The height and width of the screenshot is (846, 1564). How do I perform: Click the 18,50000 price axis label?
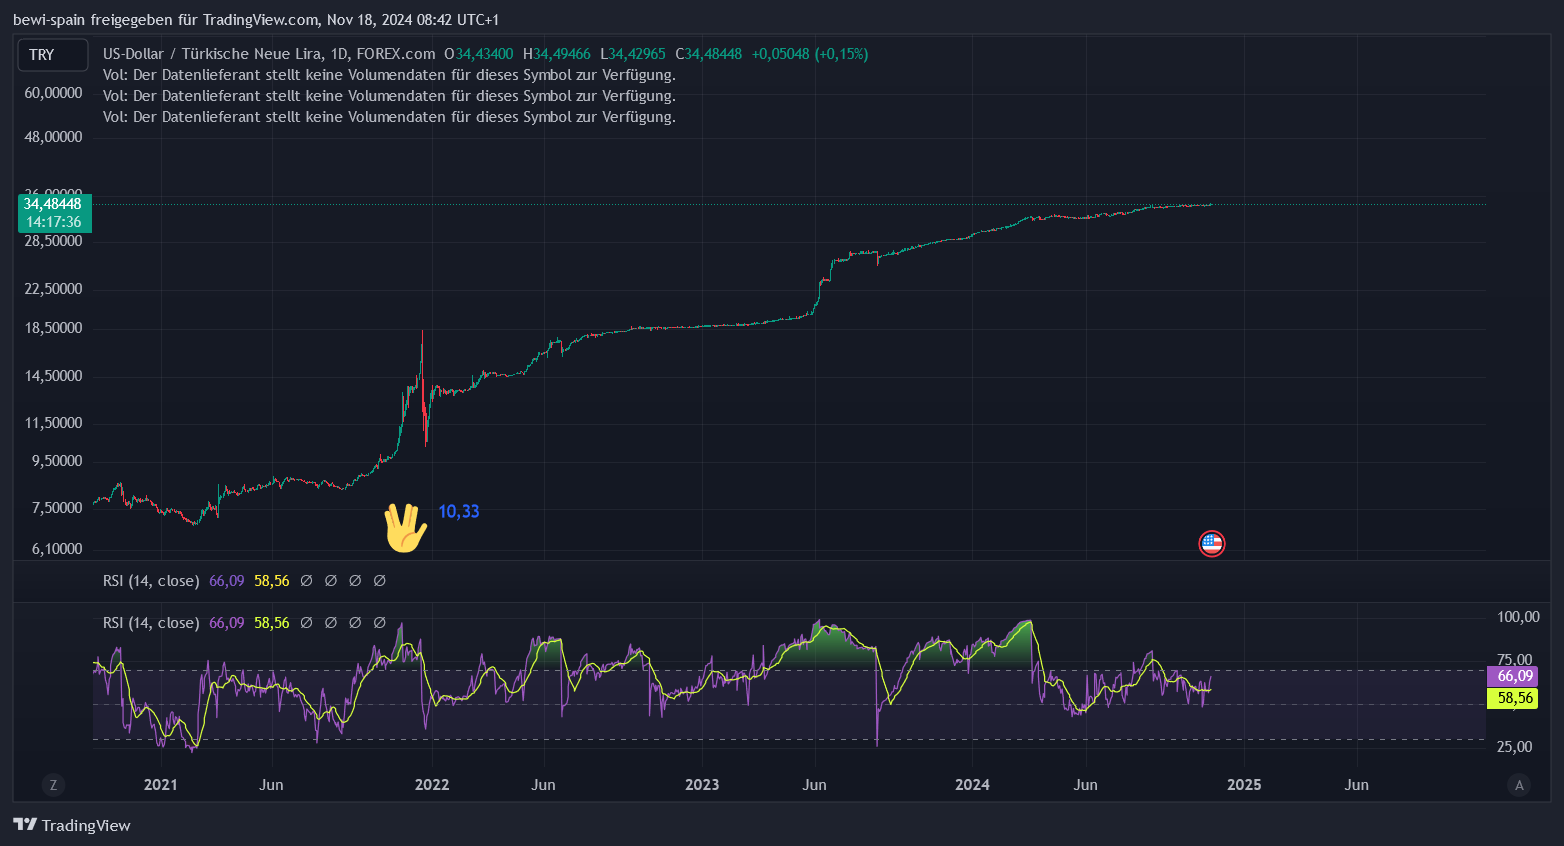(53, 328)
